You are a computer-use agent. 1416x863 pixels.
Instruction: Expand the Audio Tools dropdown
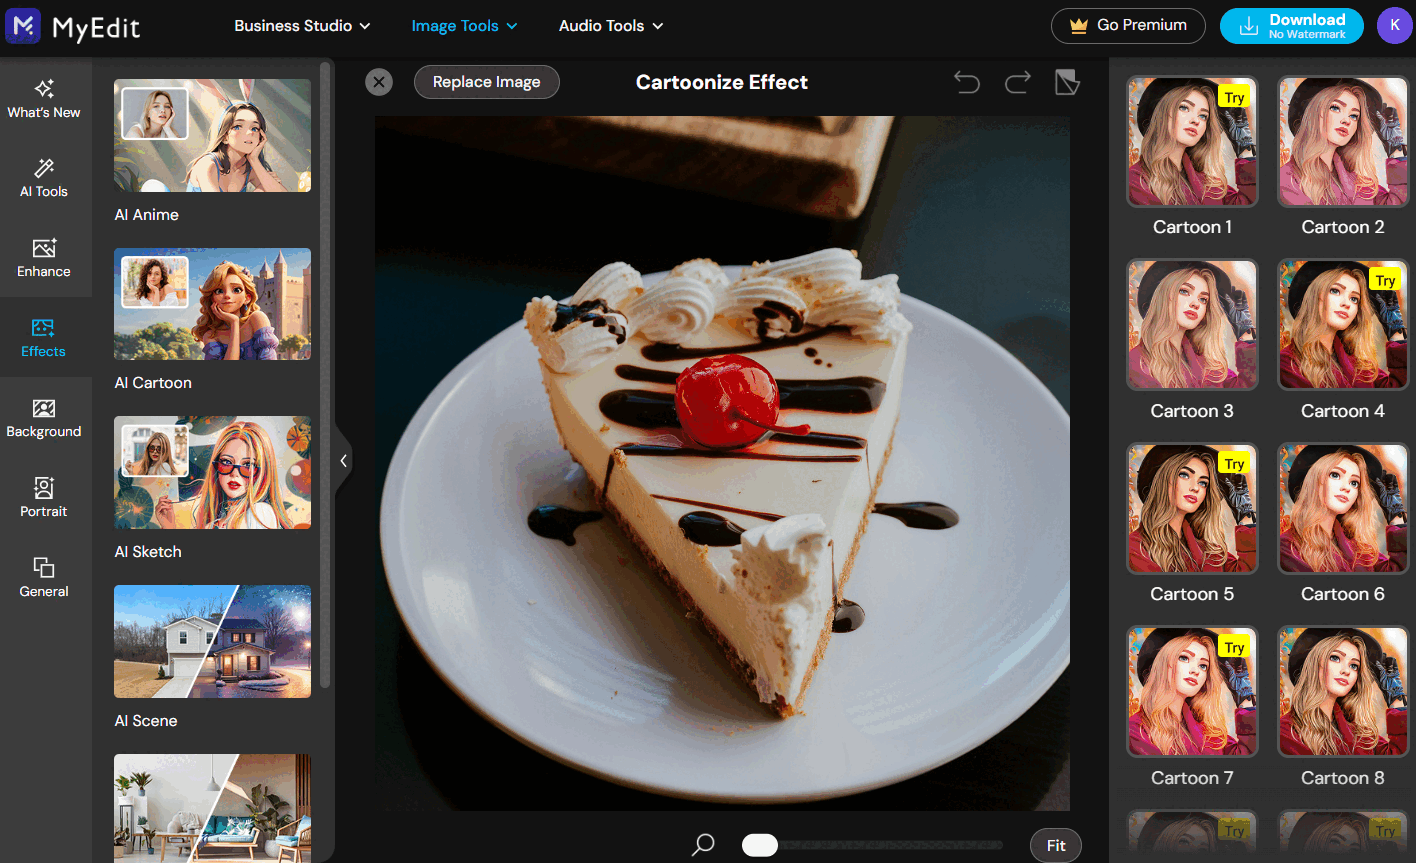point(611,26)
